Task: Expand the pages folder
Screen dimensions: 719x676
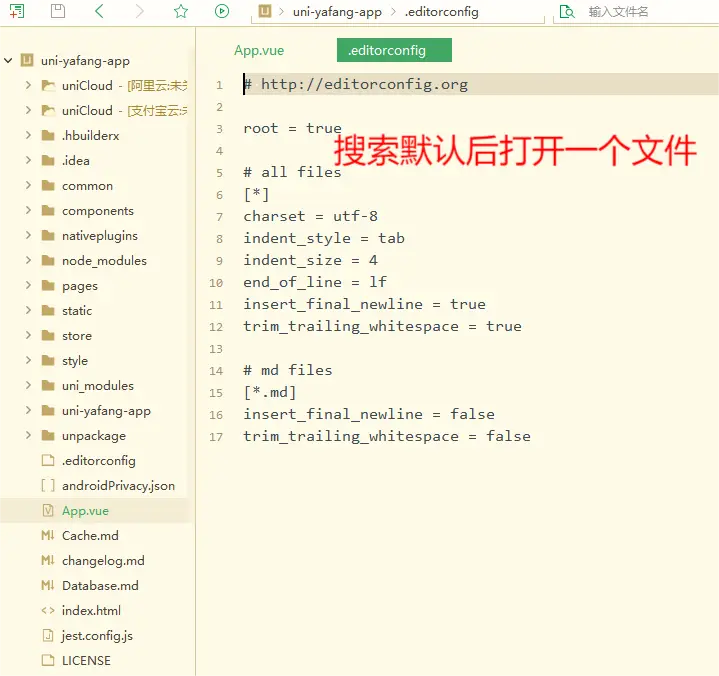Action: coord(28,286)
